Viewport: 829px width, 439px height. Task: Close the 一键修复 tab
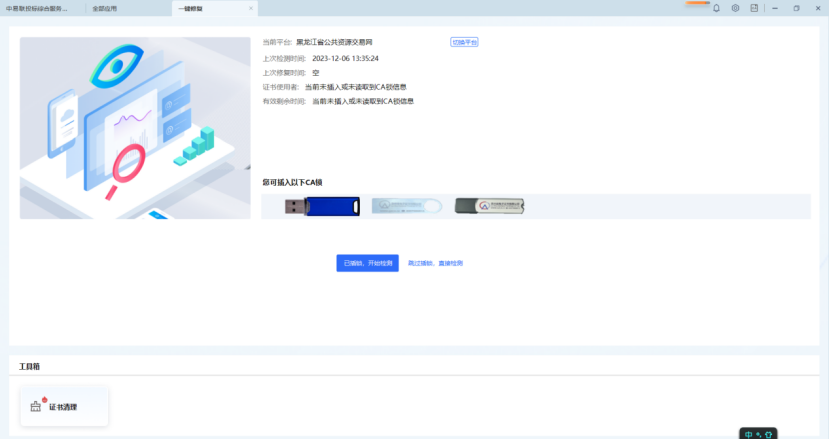pyautogui.click(x=251, y=8)
